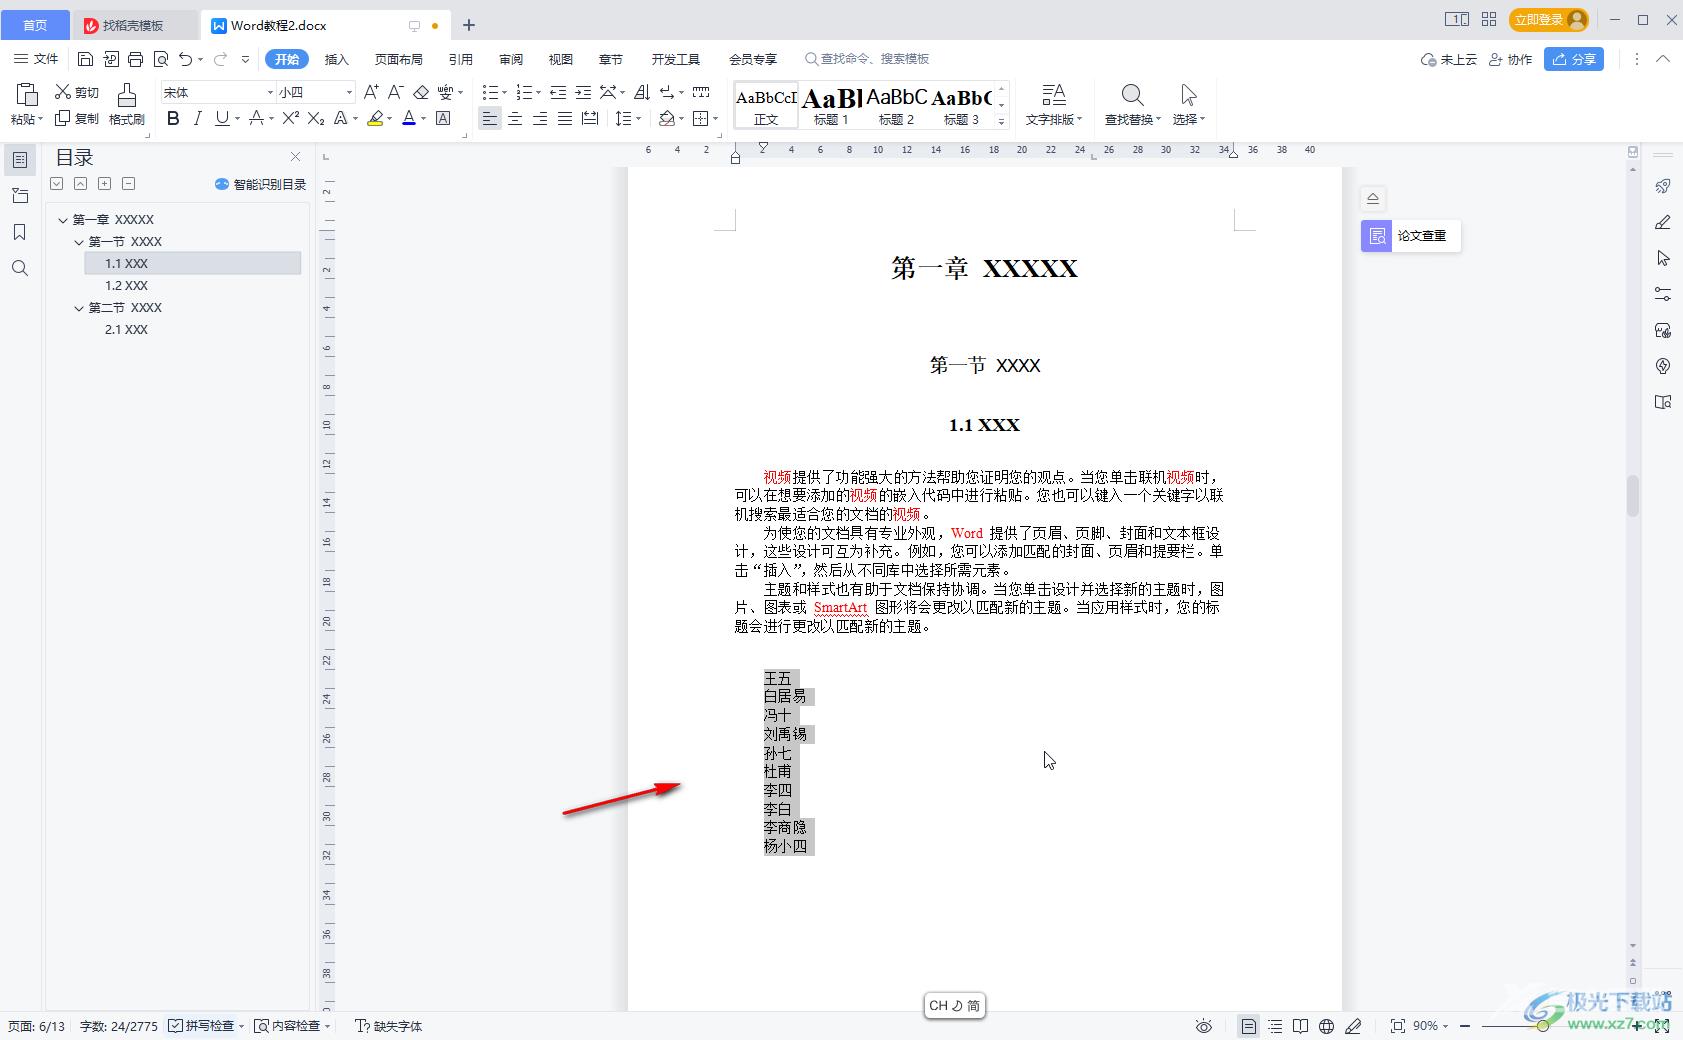Open the Review (审阅) tab
Screen dimensions: 1683x1040
(511, 59)
